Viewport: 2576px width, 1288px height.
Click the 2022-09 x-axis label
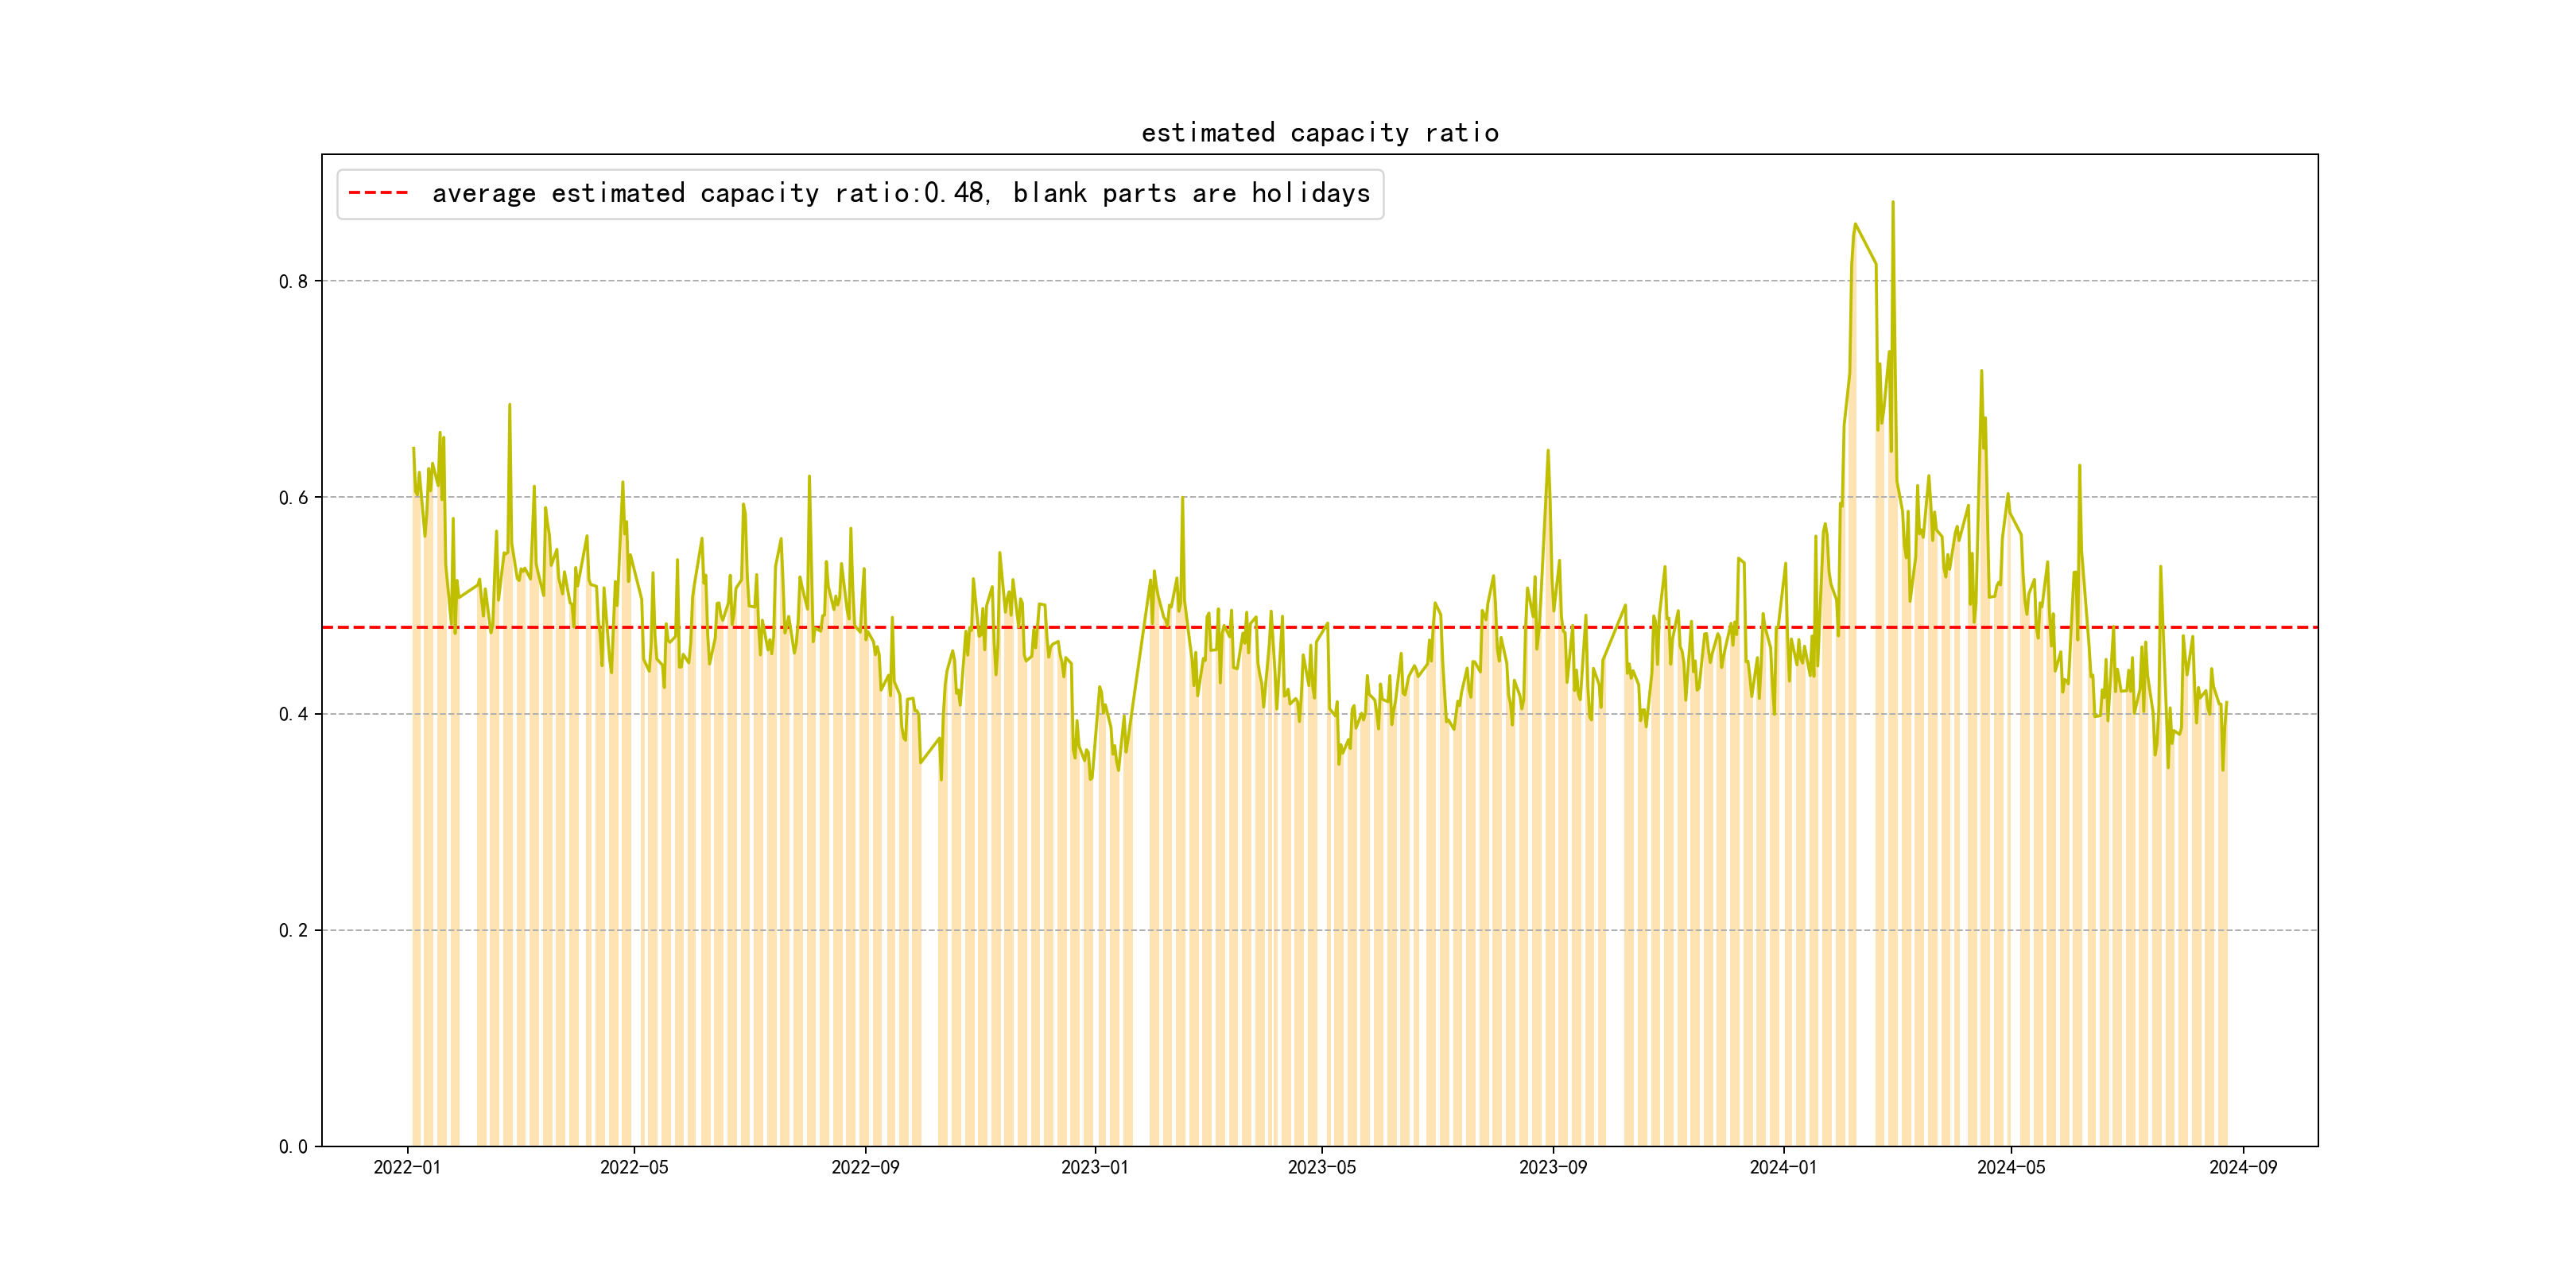[865, 1167]
